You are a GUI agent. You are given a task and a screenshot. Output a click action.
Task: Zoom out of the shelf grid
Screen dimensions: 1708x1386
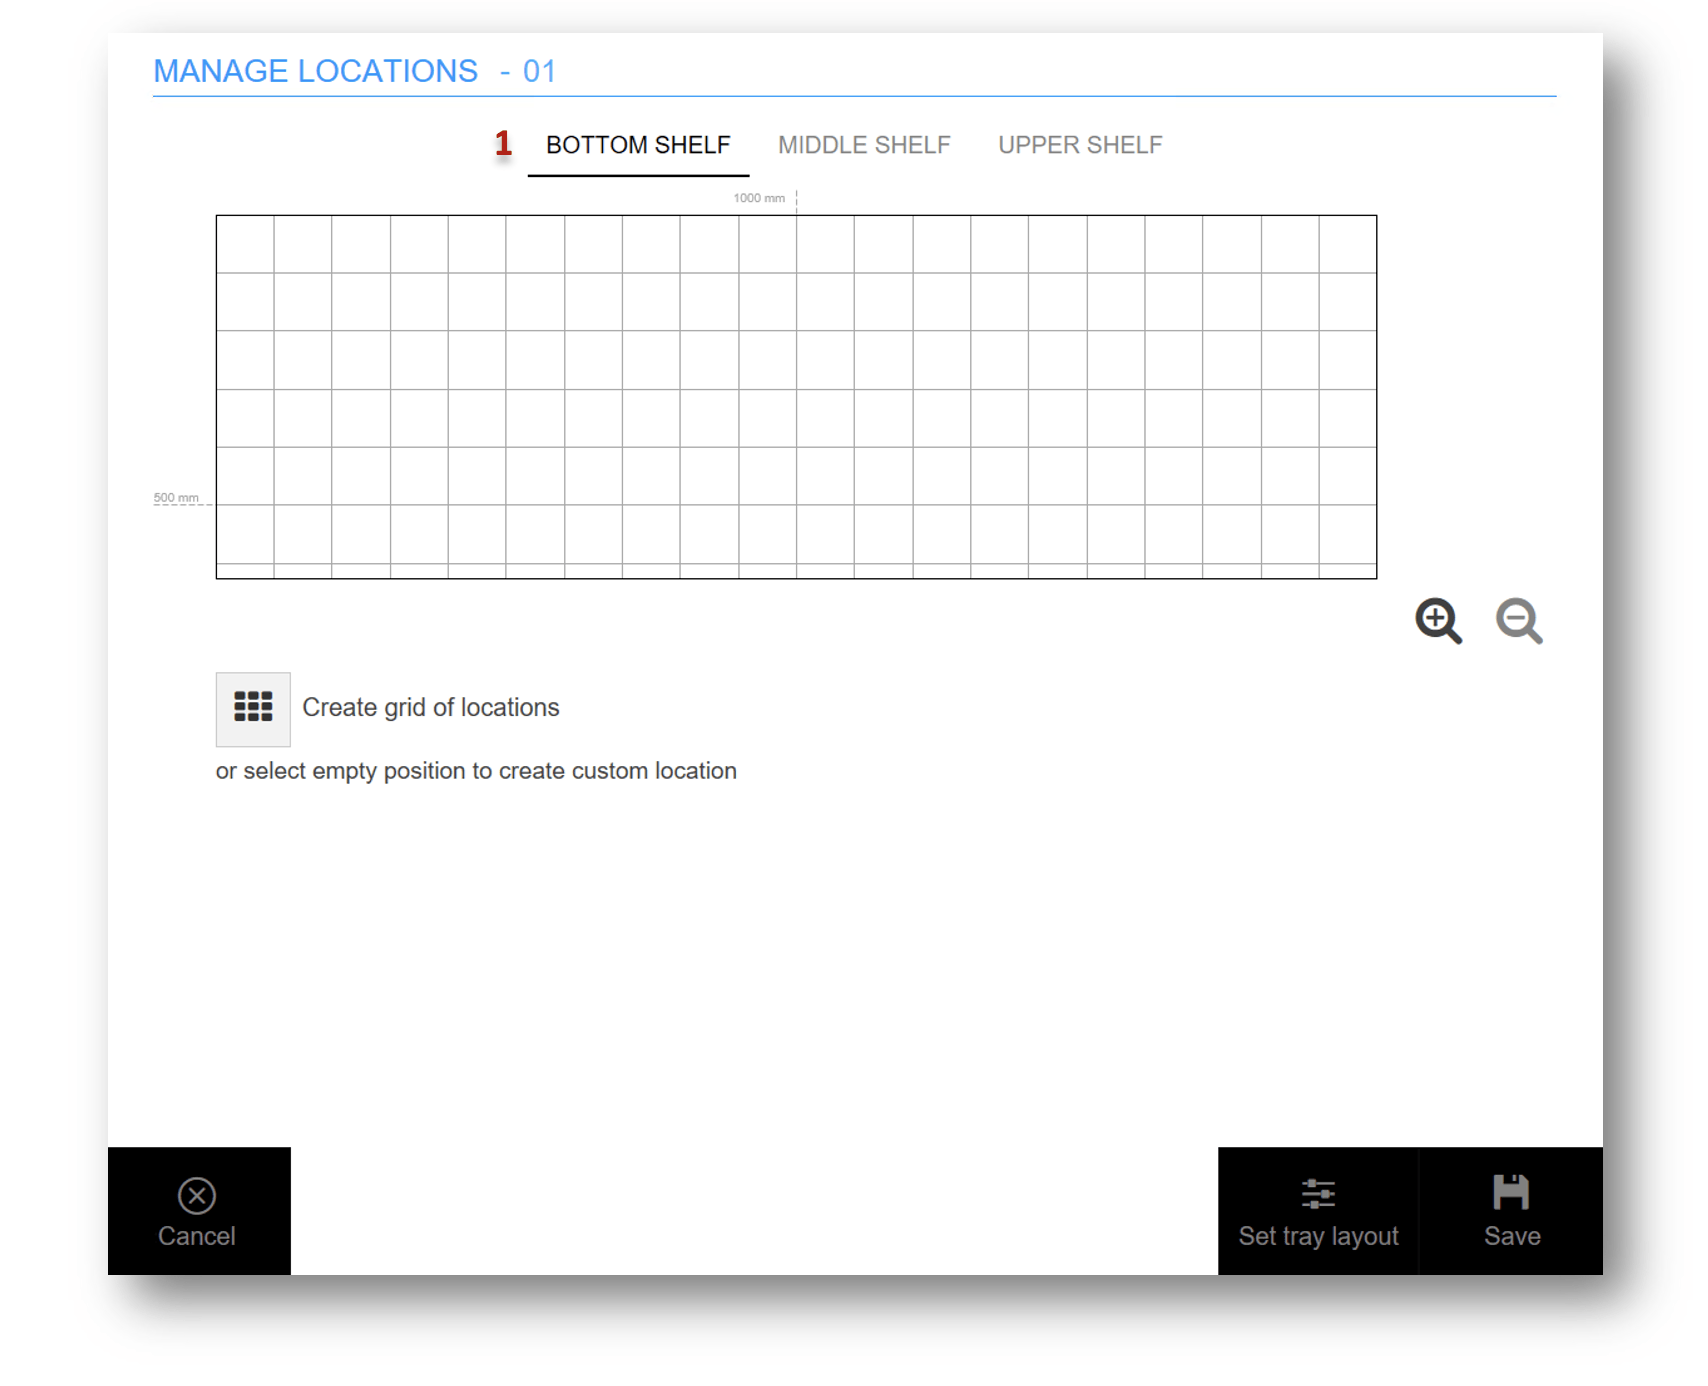tap(1518, 621)
